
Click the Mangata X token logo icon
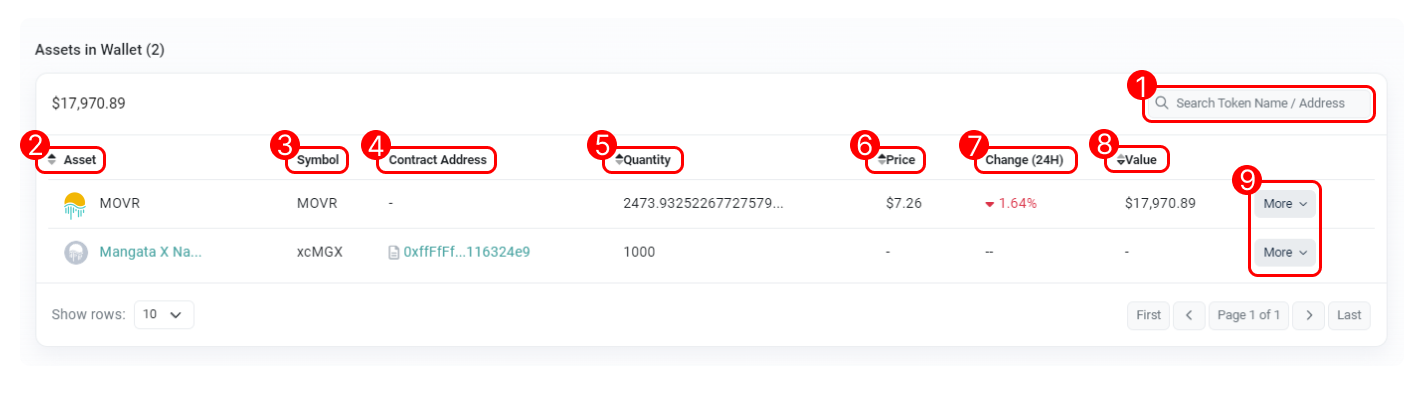tap(76, 253)
